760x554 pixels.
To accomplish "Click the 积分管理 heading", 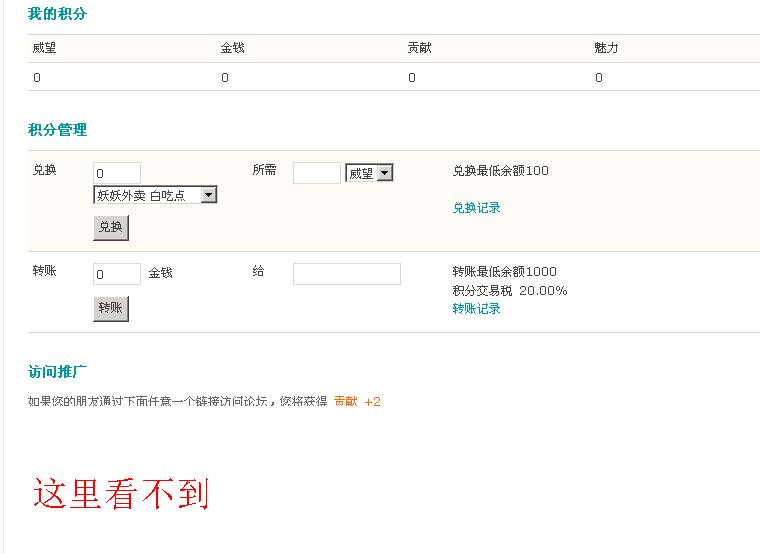I will [x=57, y=130].
